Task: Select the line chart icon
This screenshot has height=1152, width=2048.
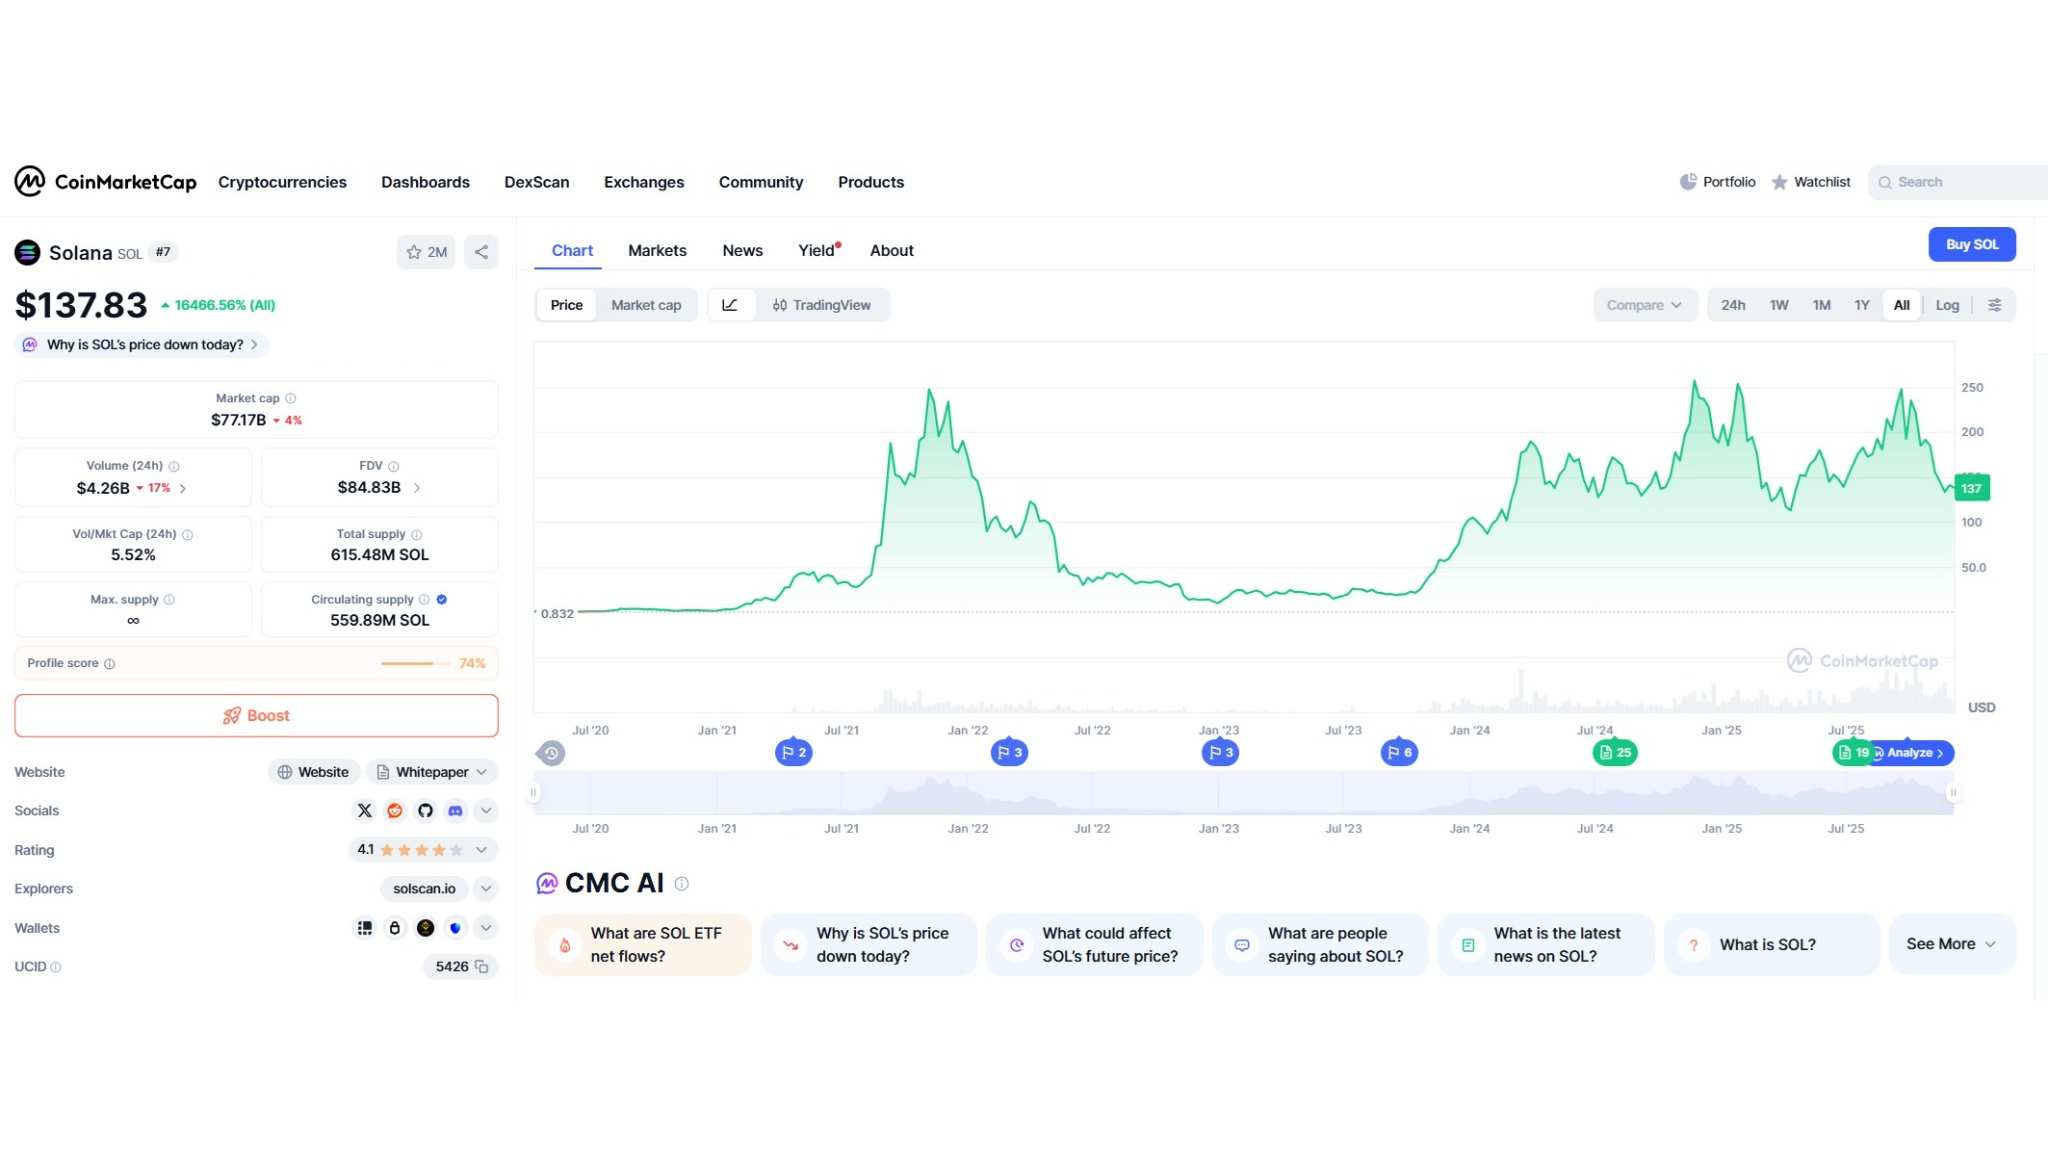Action: click(730, 305)
